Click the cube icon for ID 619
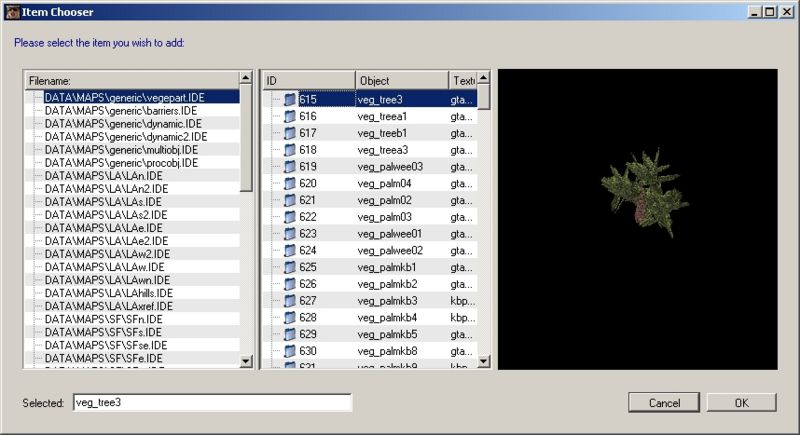Image resolution: width=800 pixels, height=435 pixels. pos(290,167)
